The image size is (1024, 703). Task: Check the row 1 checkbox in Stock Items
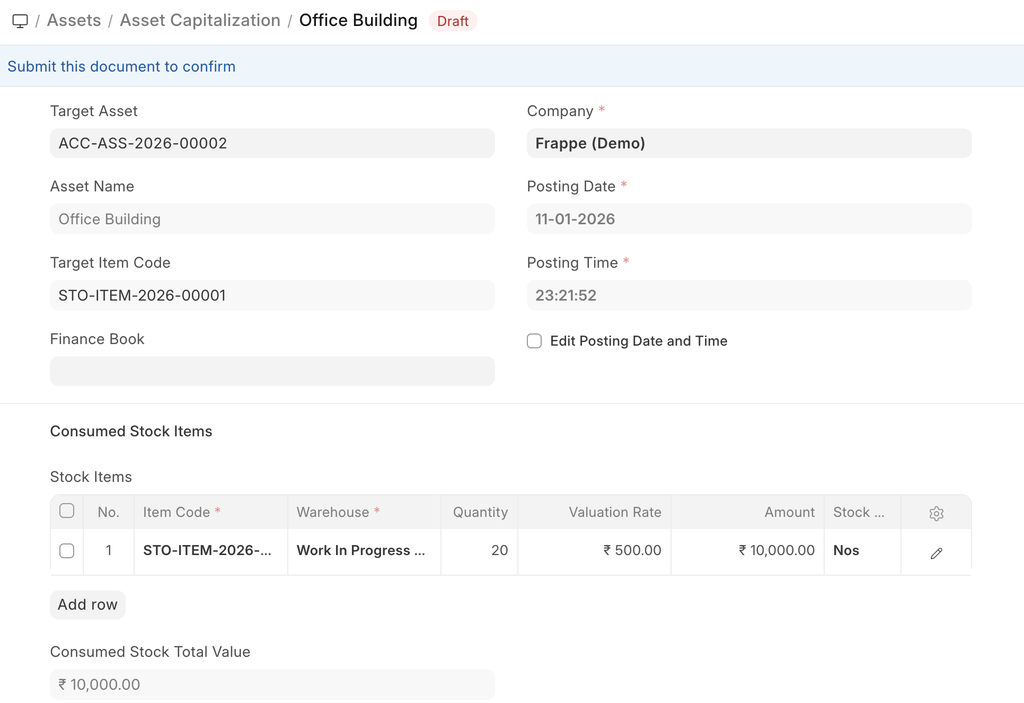(67, 551)
